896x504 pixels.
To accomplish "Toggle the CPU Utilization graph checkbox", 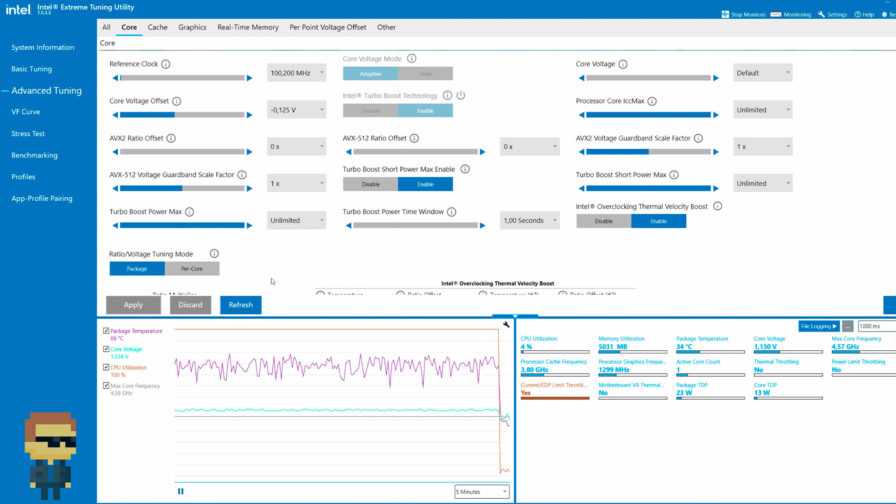I will (x=107, y=367).
